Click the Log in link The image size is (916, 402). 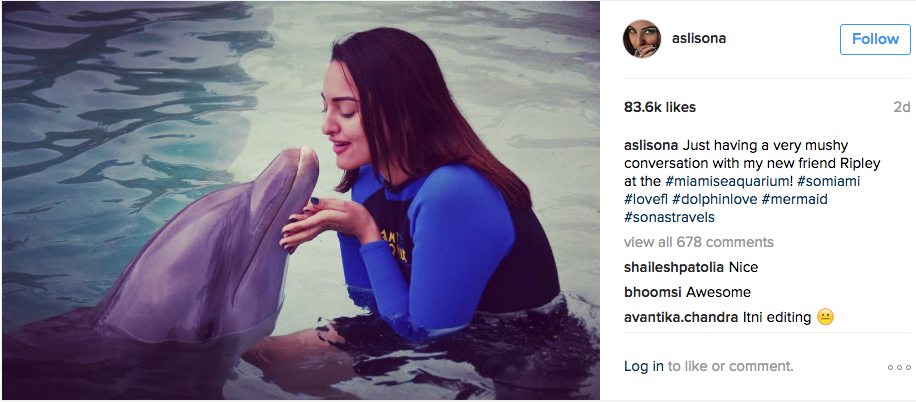pos(644,367)
